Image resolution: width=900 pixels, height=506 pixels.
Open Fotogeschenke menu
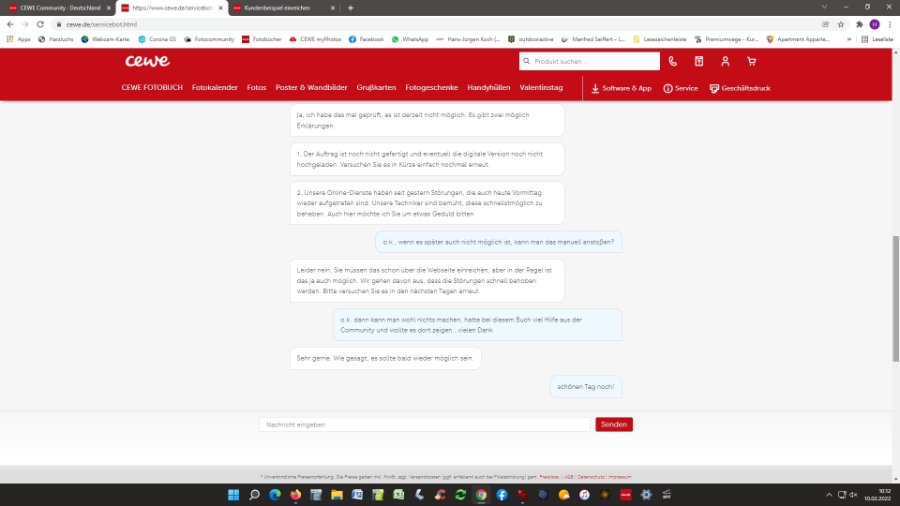pos(432,88)
